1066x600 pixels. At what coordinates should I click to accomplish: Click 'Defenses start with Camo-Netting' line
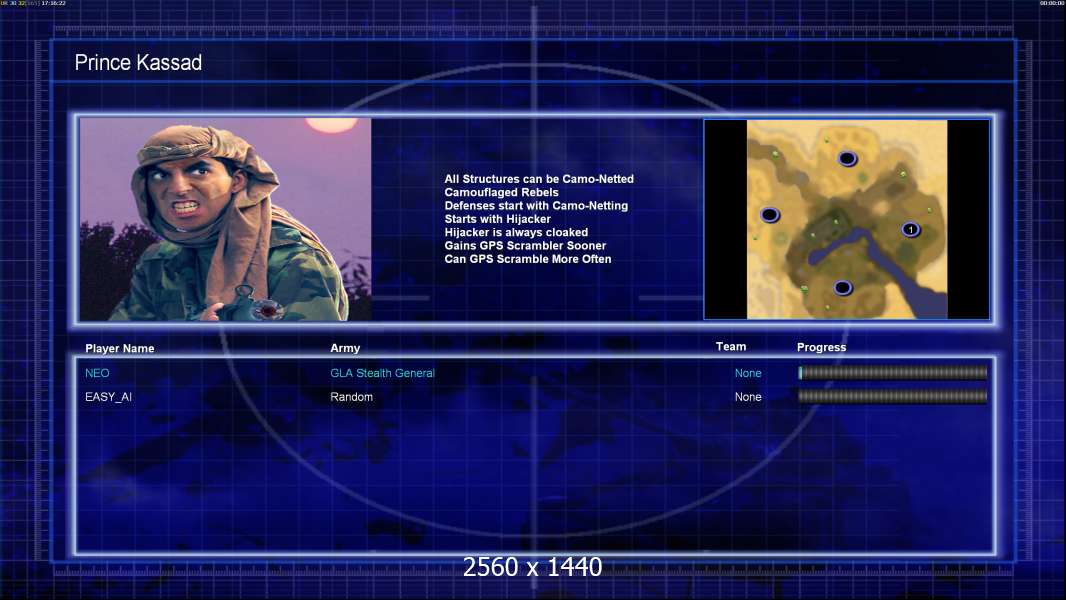coord(536,205)
